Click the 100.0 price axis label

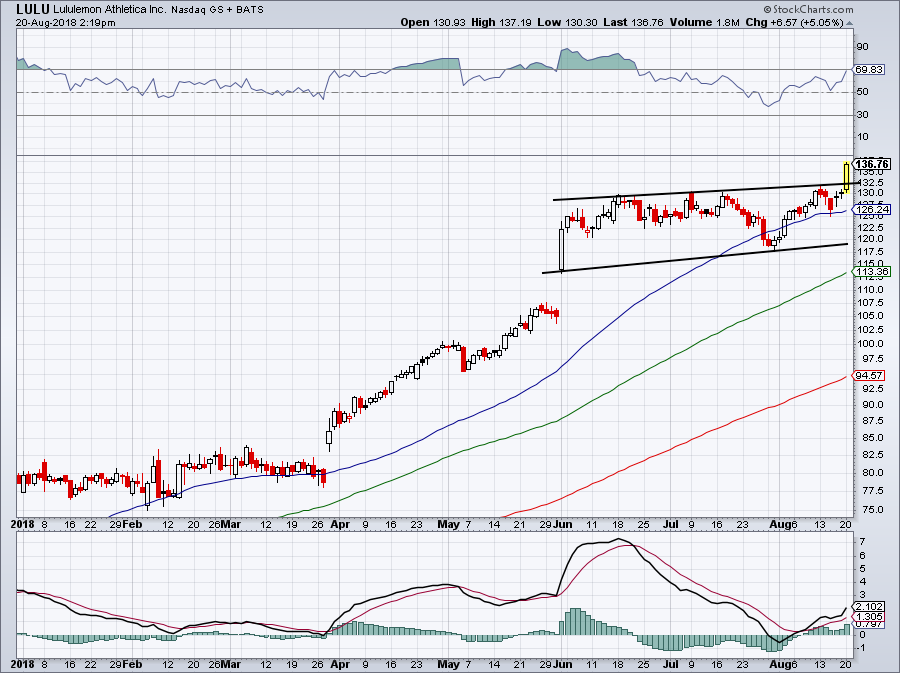tap(870, 344)
